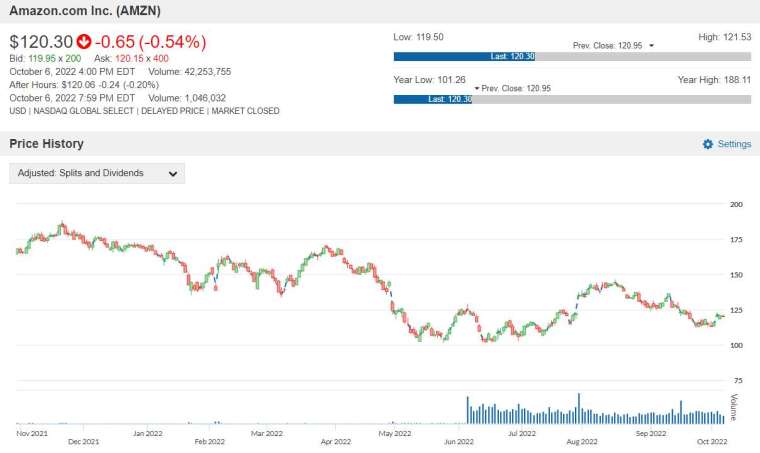Click the May 2022 x-axis label
The image size is (760, 453).
[395, 433]
